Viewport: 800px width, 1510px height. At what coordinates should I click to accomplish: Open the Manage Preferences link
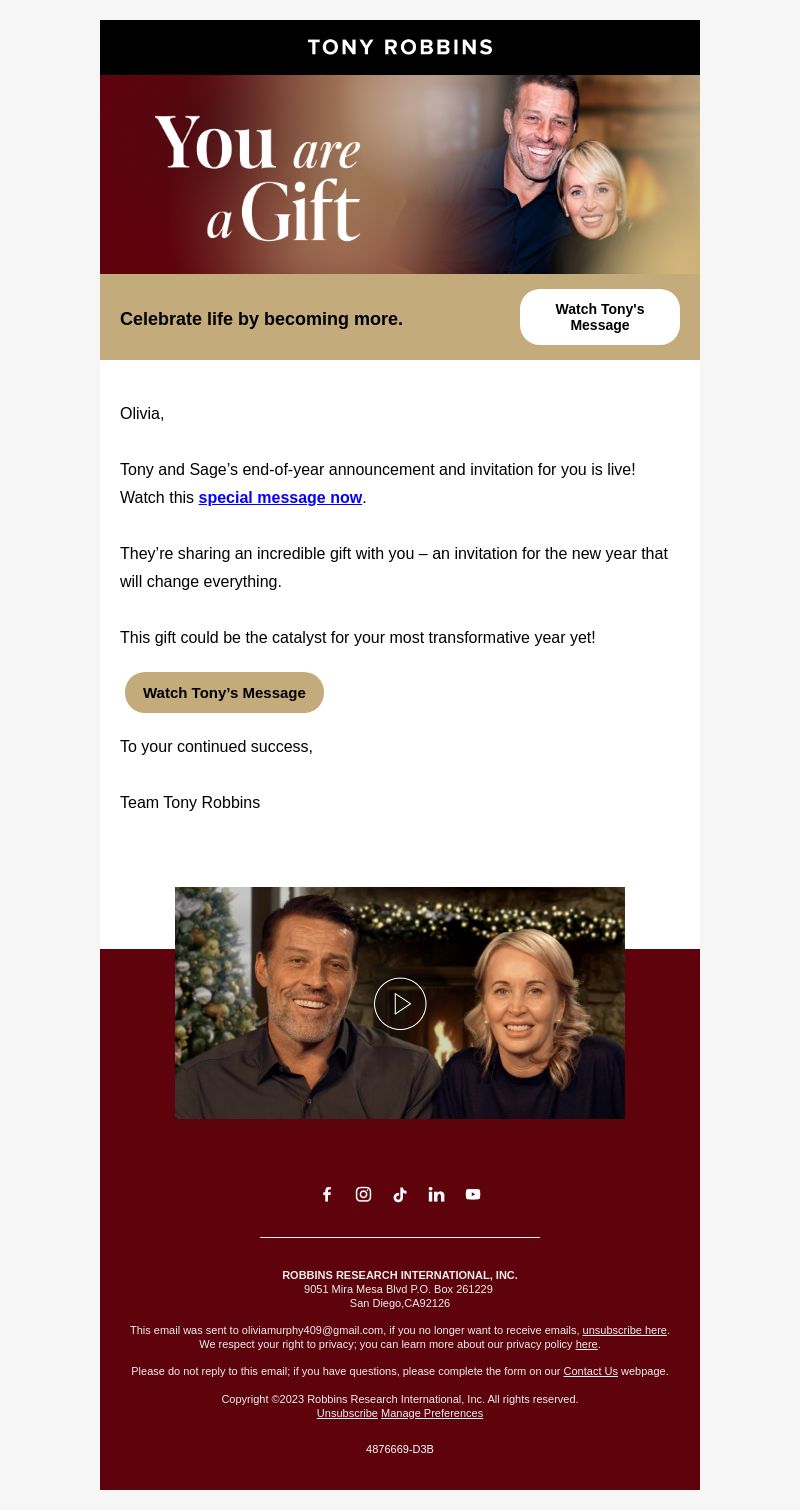coord(432,1413)
